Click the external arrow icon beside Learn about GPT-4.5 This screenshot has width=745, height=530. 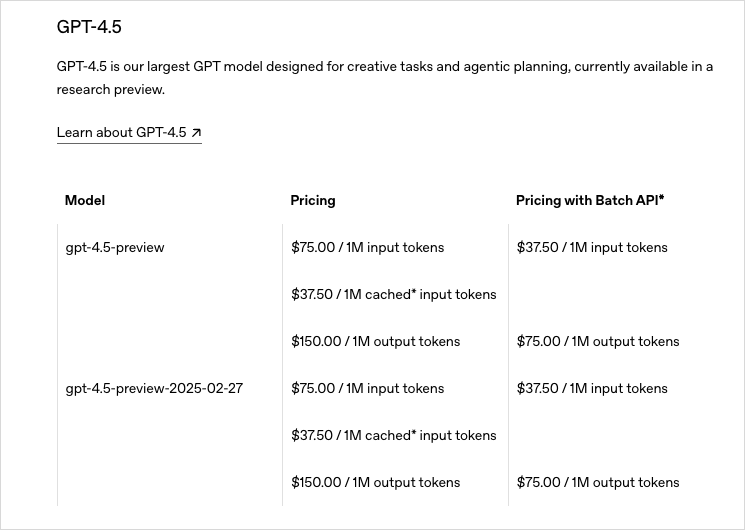coord(196,133)
